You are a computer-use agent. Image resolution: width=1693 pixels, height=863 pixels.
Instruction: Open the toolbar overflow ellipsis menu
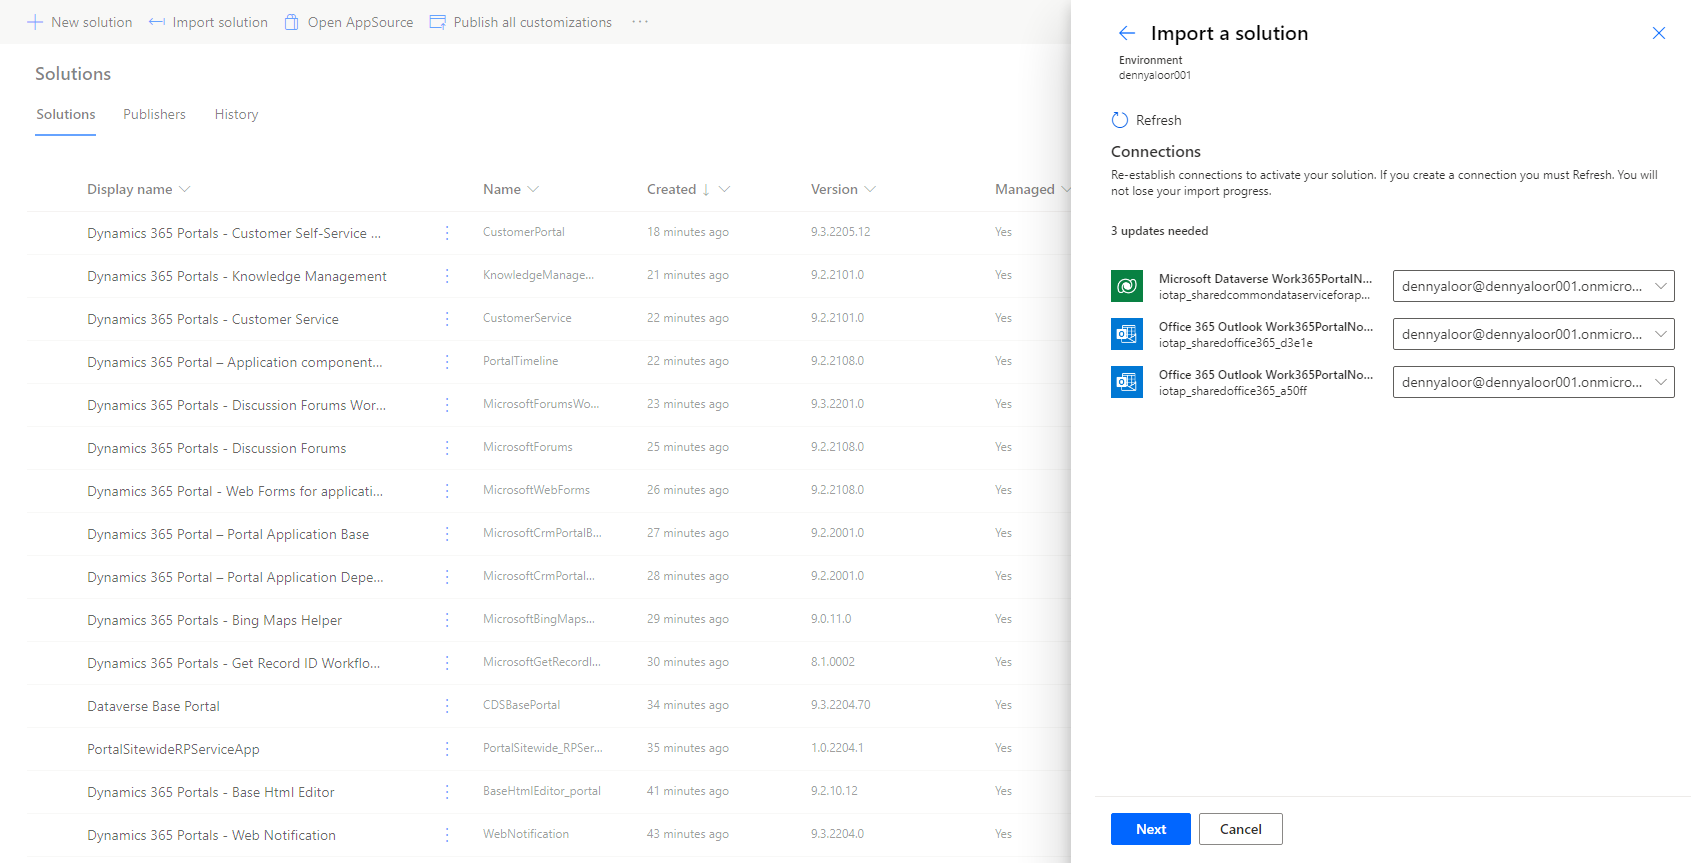pos(640,22)
